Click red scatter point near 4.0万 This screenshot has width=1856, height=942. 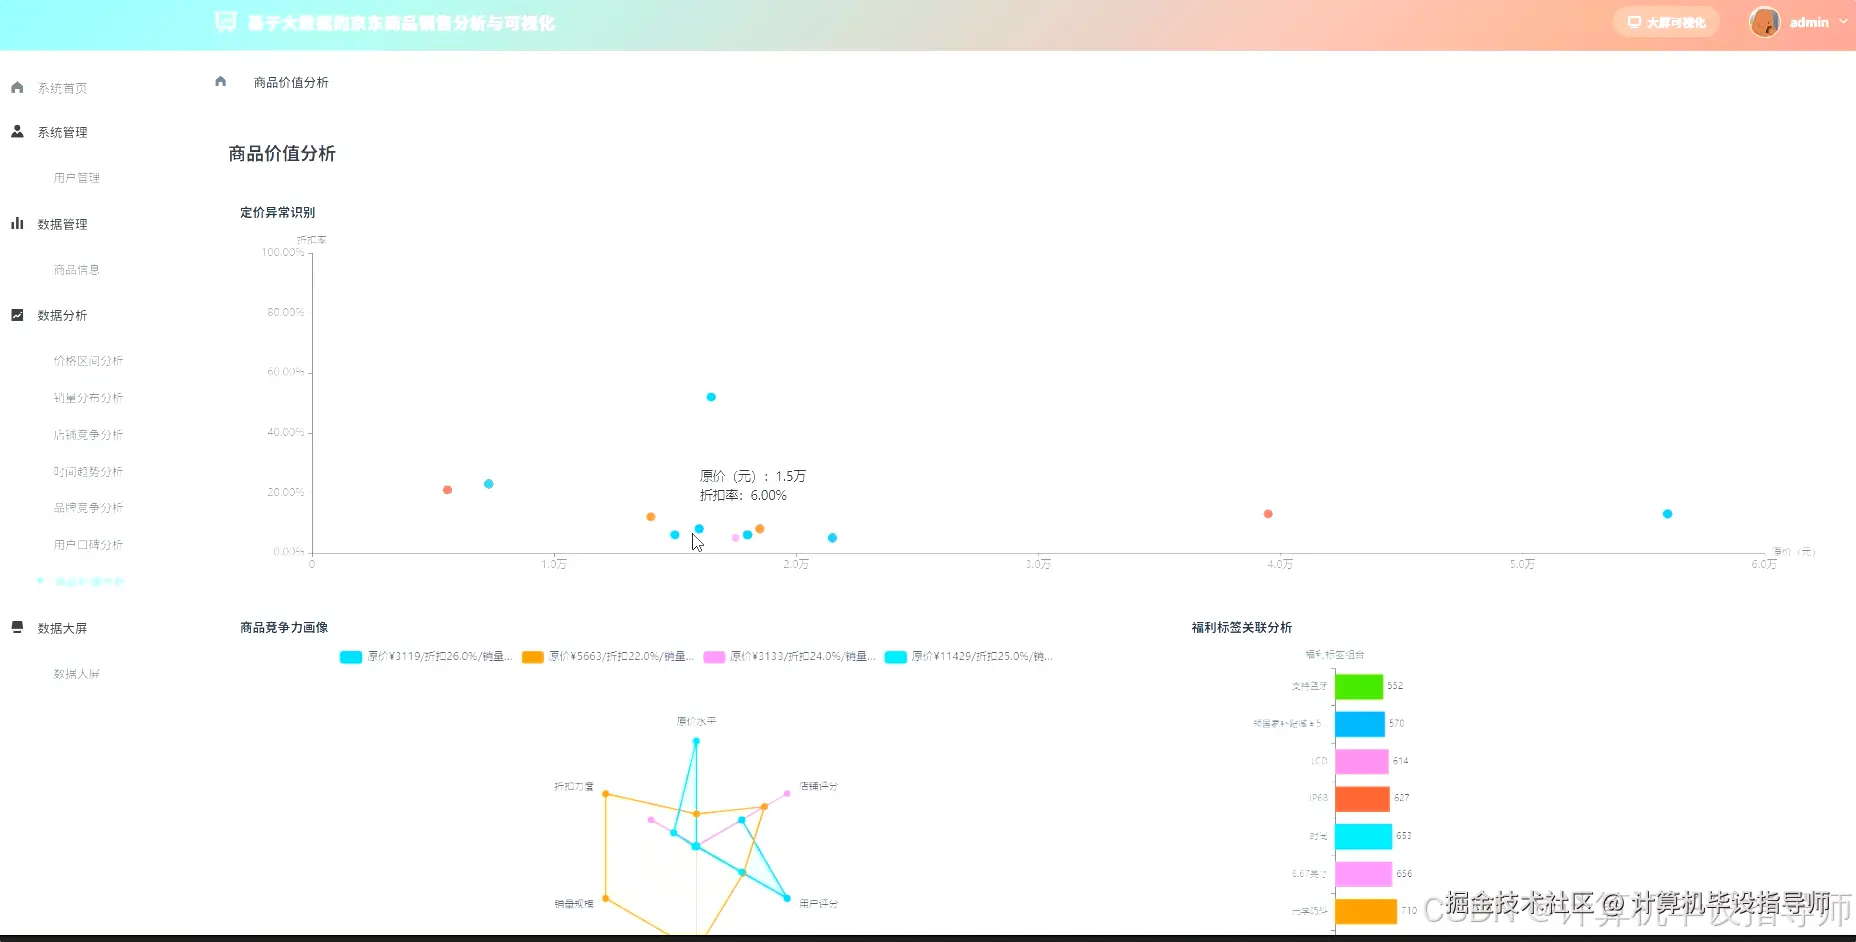[1268, 514]
